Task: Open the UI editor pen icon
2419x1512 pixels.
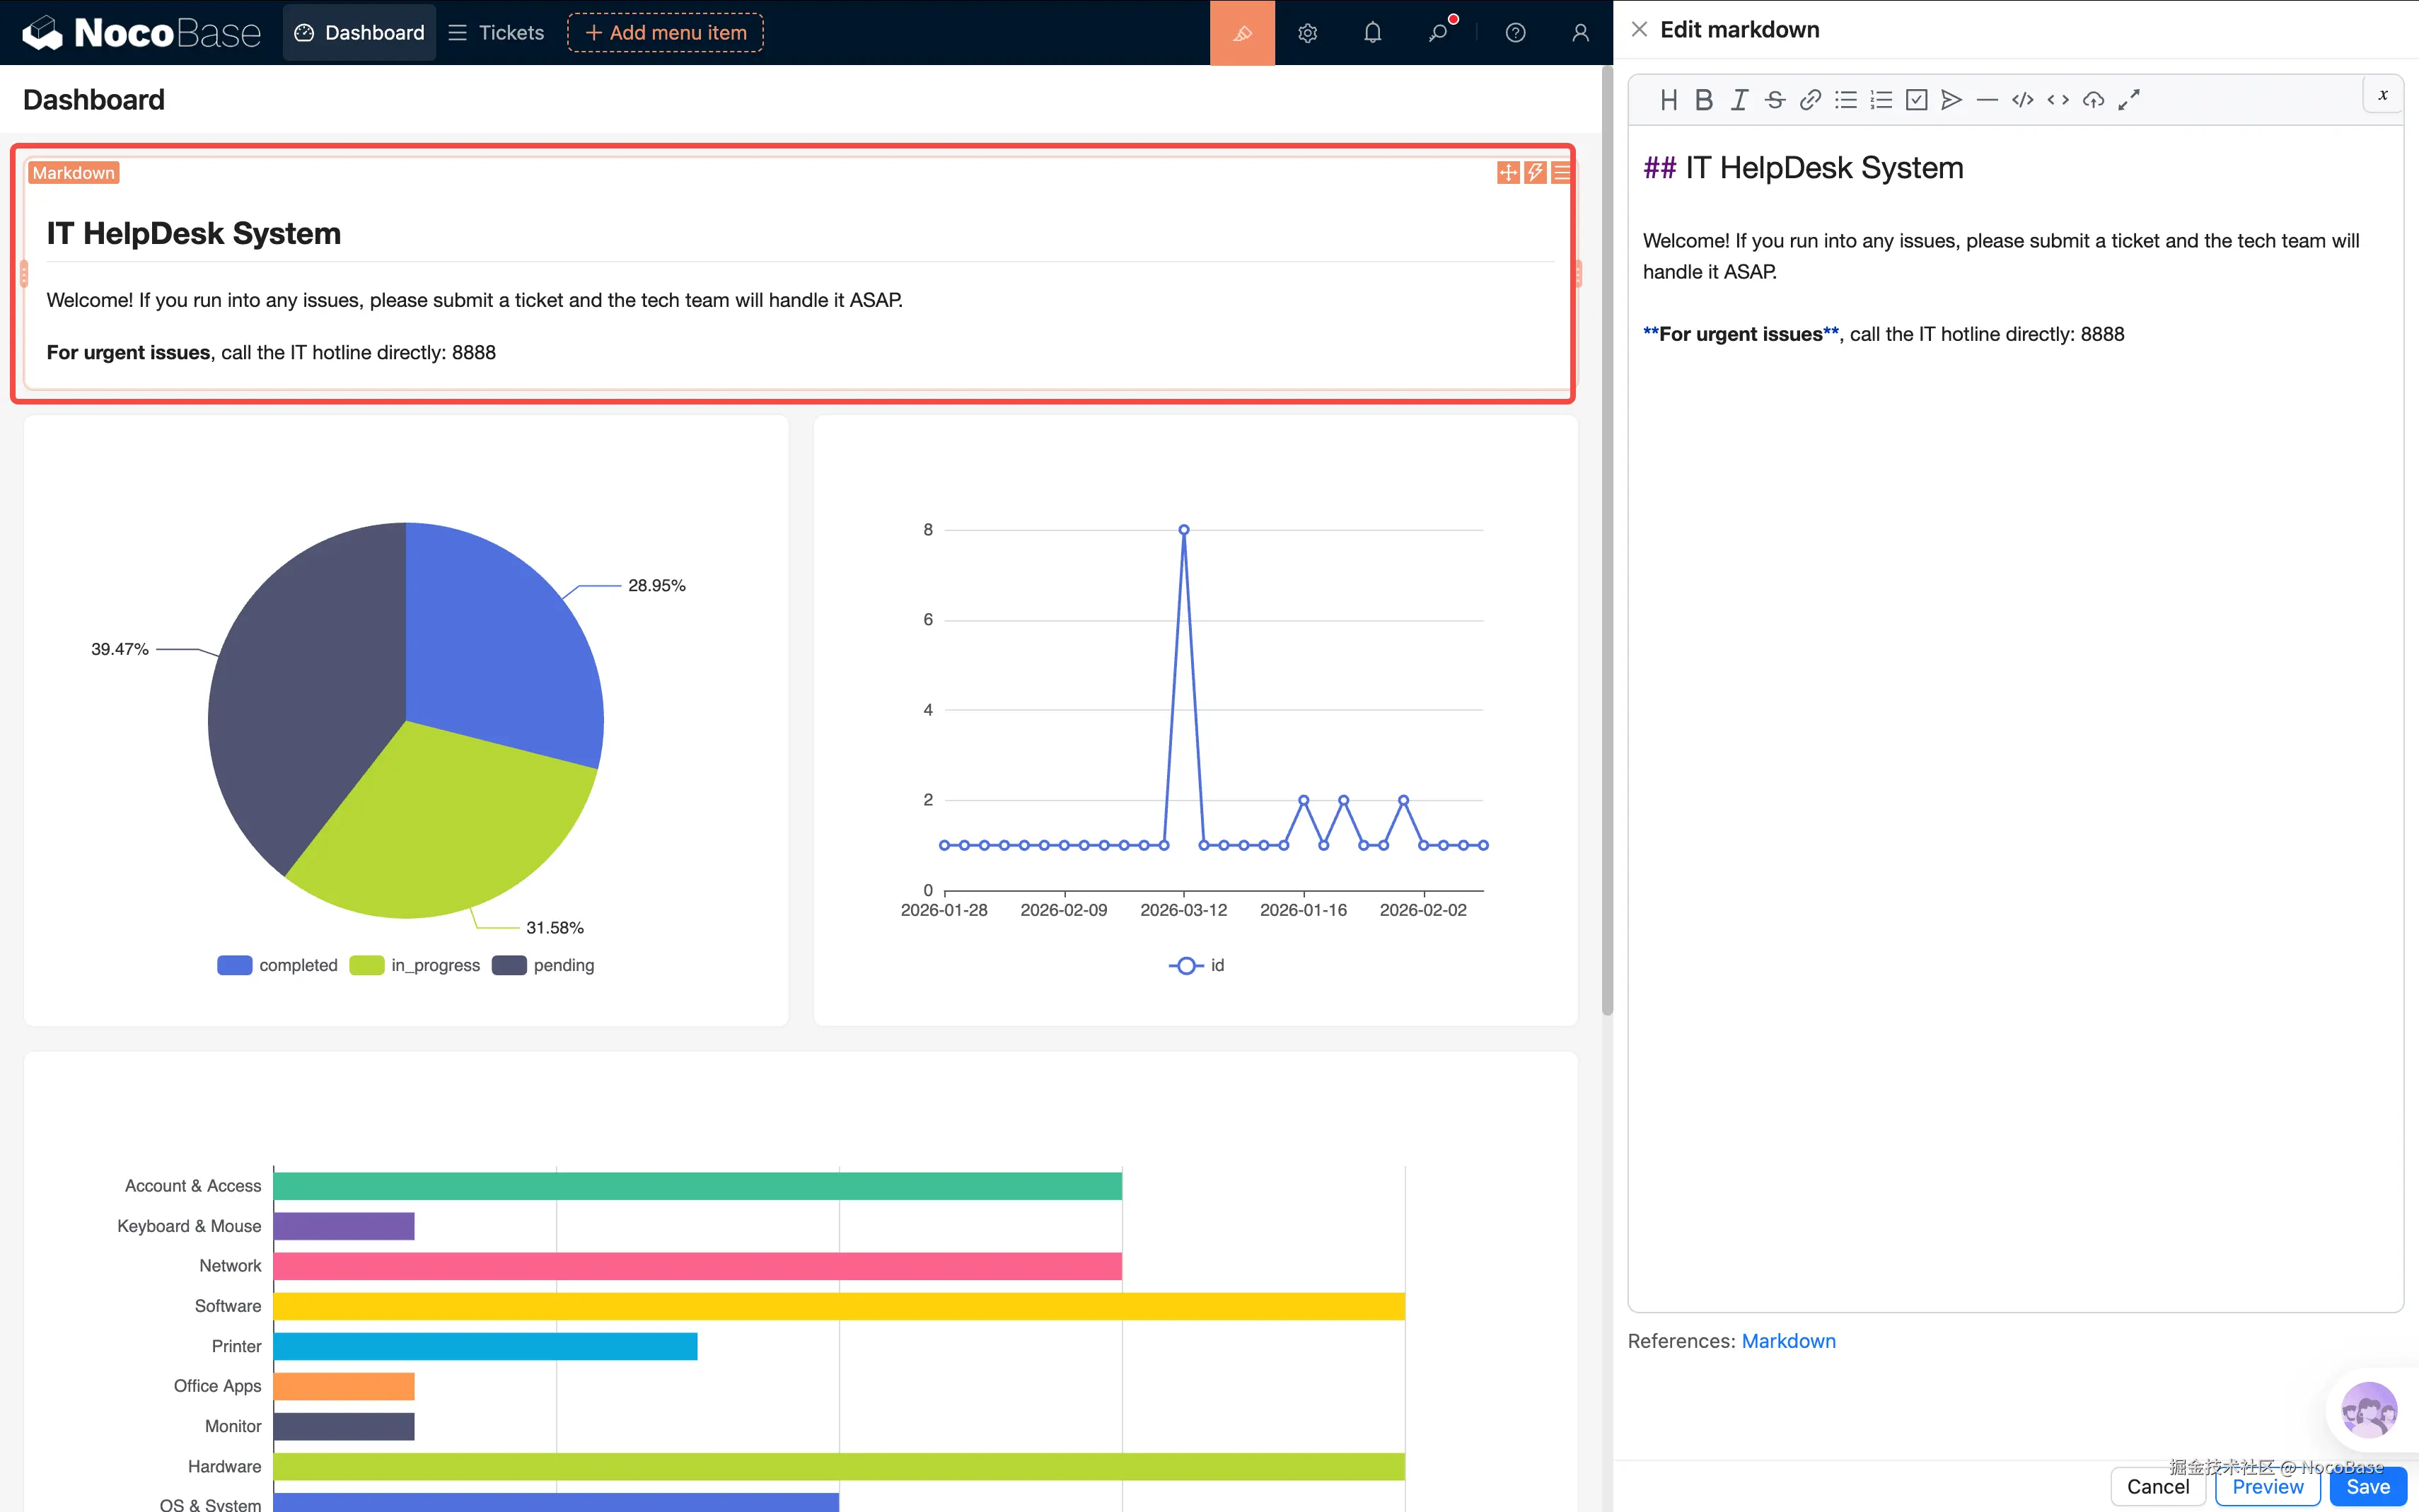Action: [x=1241, y=32]
